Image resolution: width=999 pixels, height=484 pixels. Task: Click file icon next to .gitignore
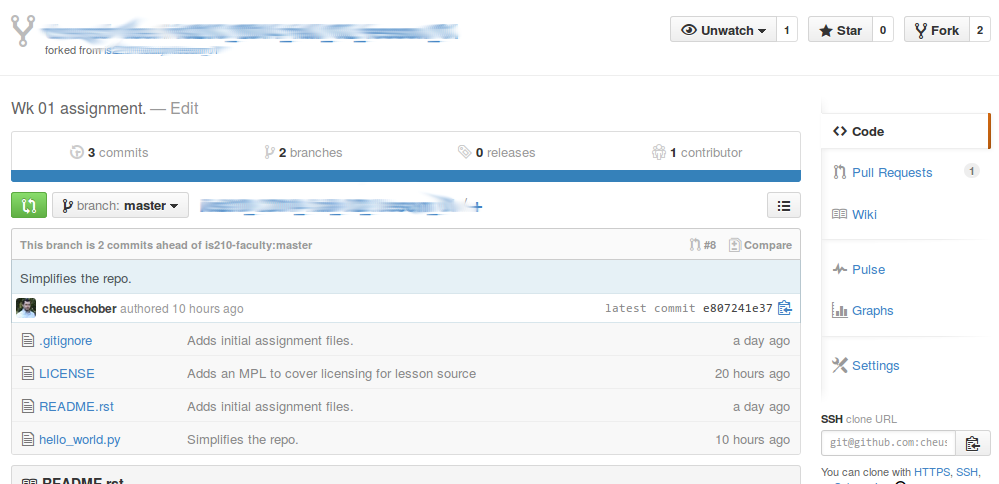(27, 341)
